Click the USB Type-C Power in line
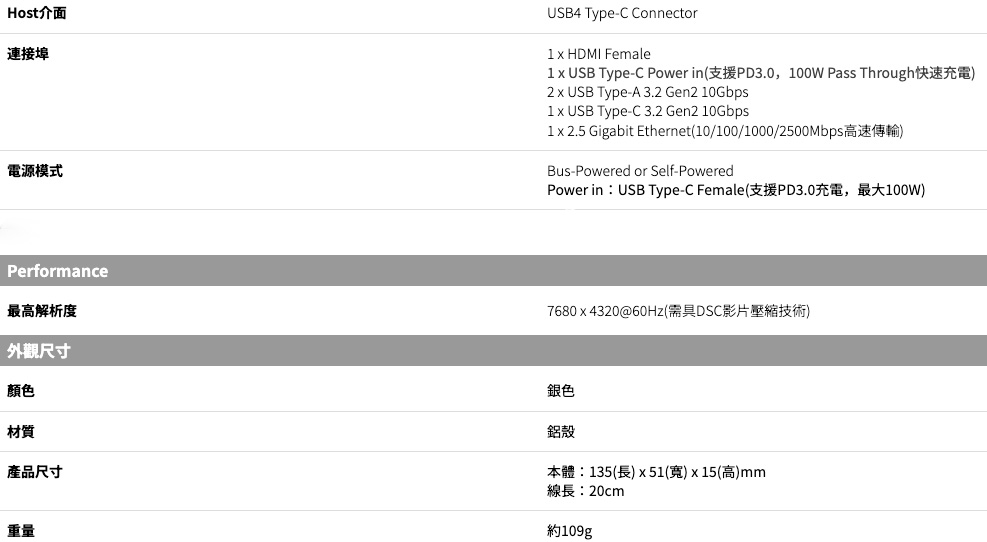Viewport: 987px width, 542px height. [x=760, y=73]
